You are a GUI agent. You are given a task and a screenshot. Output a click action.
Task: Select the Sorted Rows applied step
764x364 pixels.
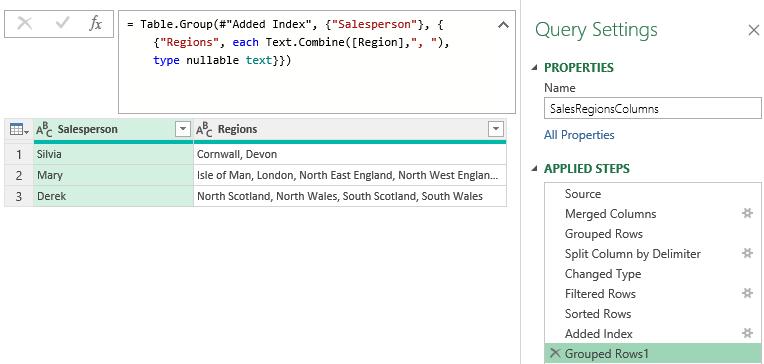pyautogui.click(x=652, y=313)
